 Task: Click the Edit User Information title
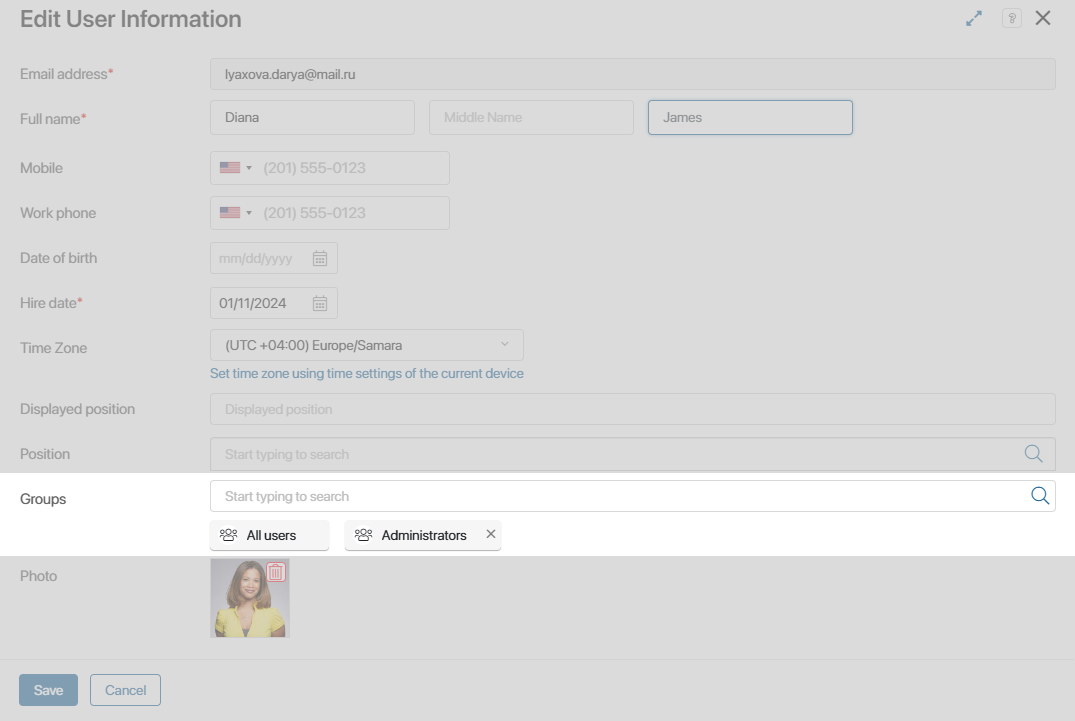coord(131,19)
